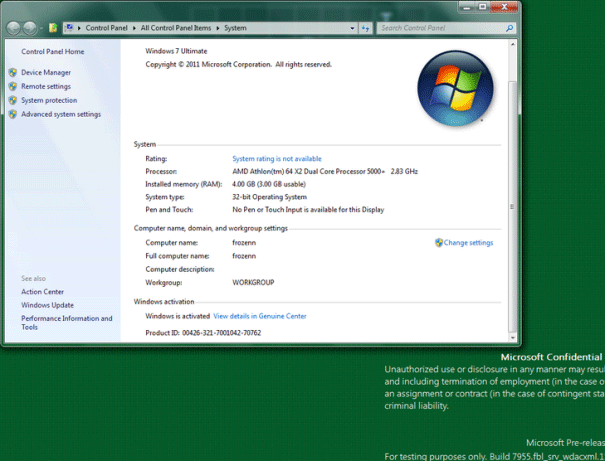Click the scrollbar down arrow

(x=512, y=338)
